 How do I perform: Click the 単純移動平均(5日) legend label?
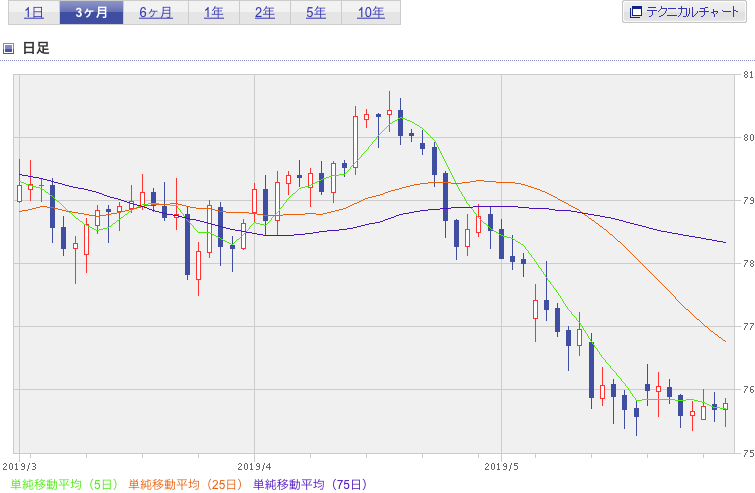click(65, 484)
